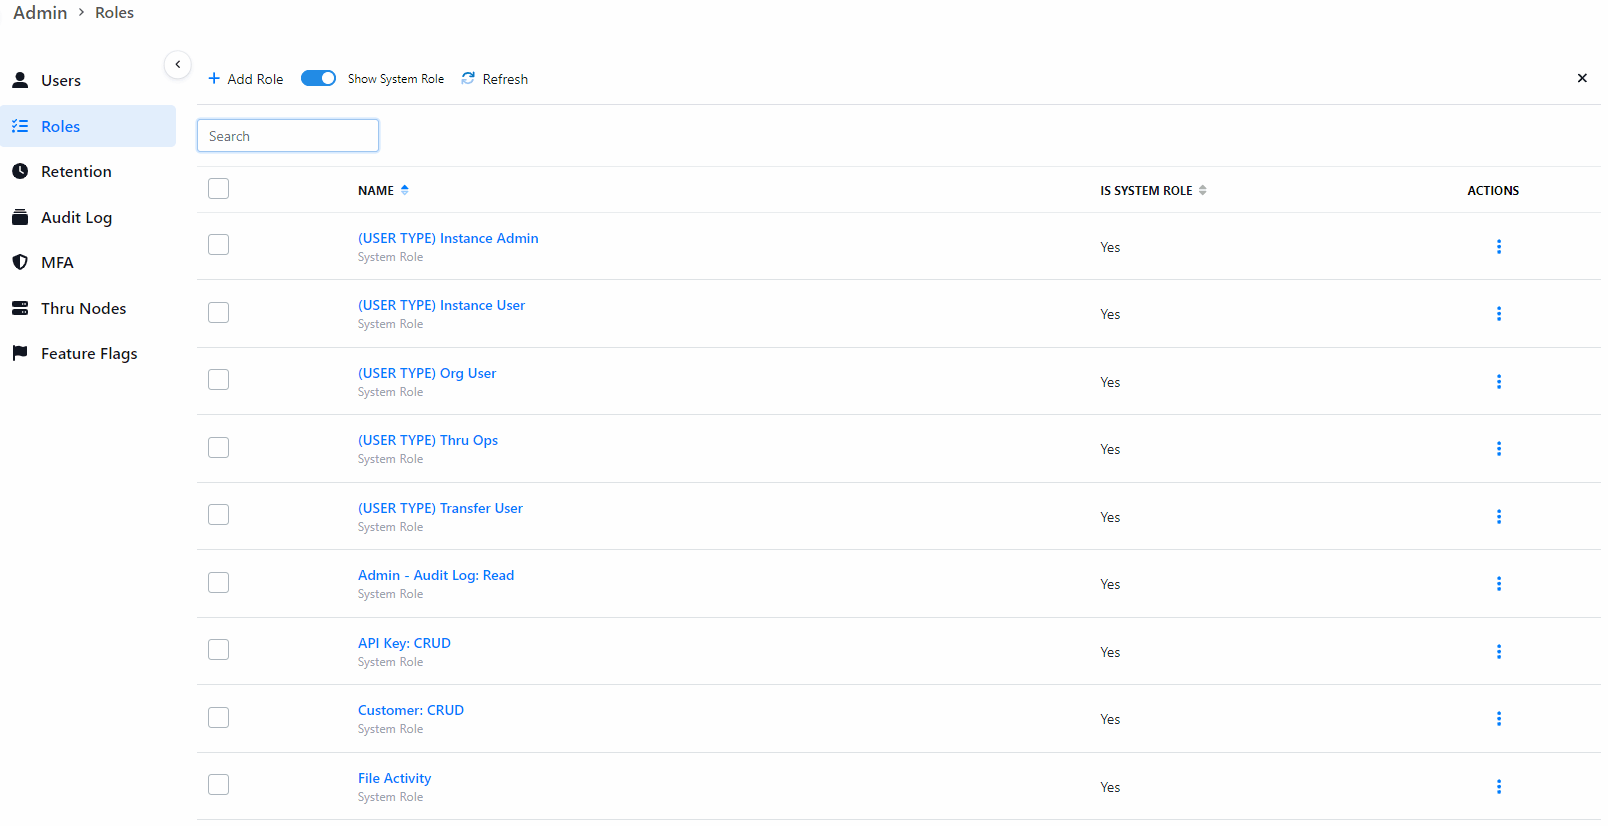Sort by Is System Role column
1608x826 pixels.
click(x=1202, y=190)
